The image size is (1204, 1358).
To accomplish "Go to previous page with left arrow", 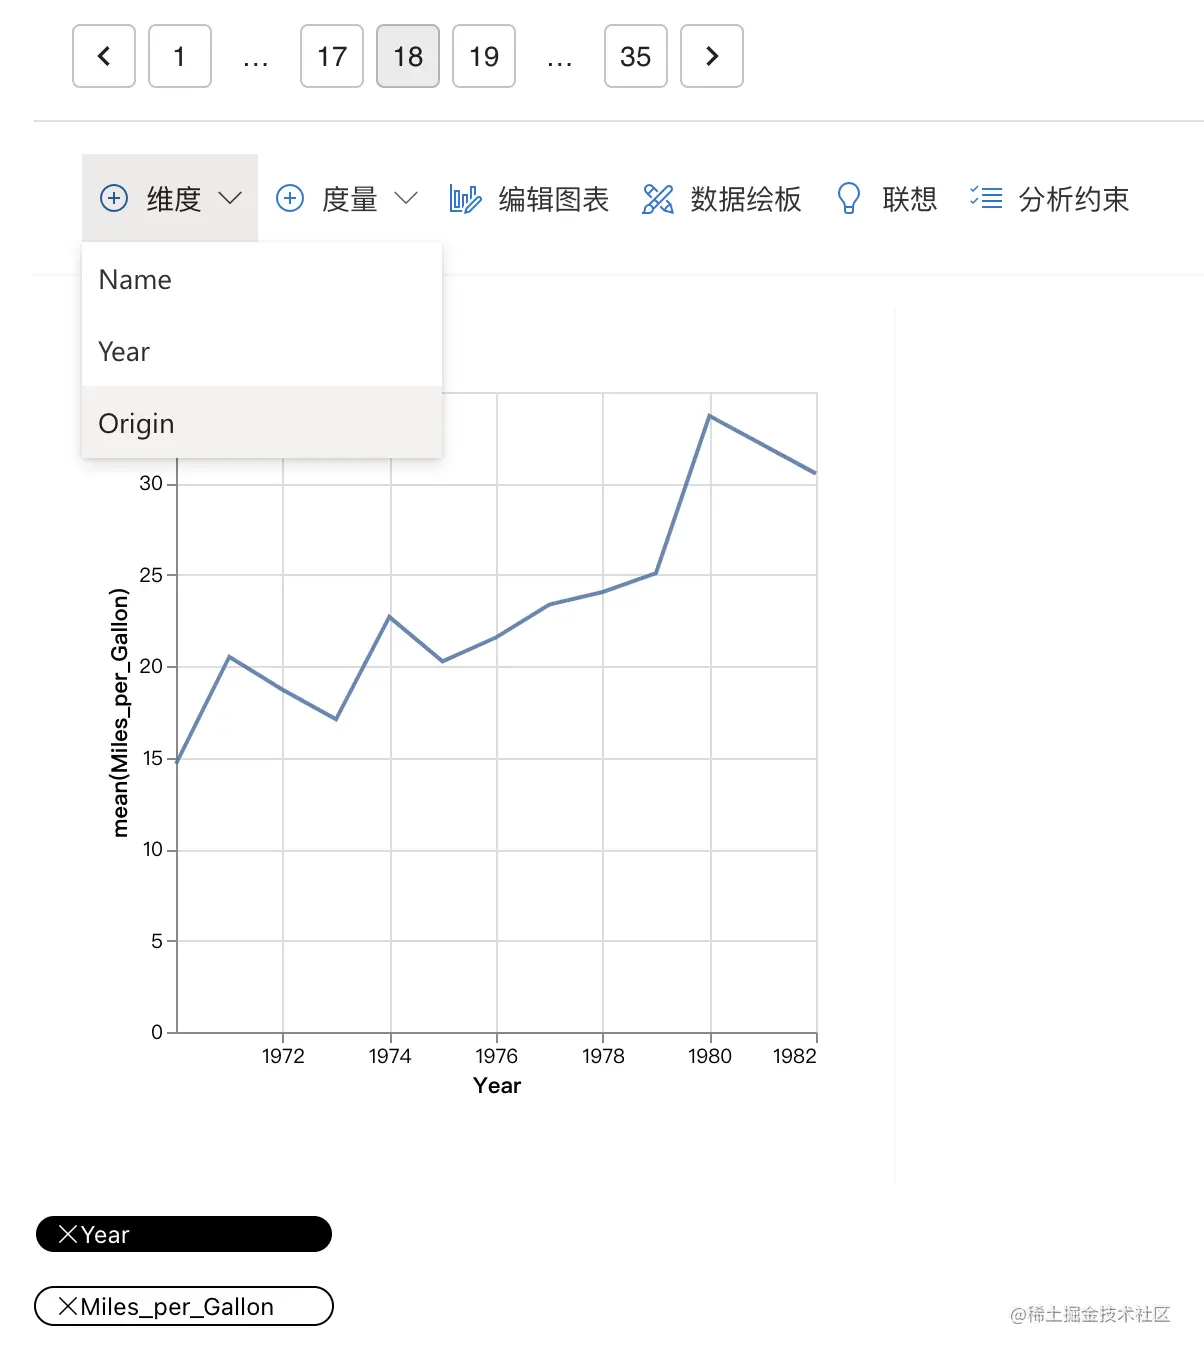I will (104, 56).
